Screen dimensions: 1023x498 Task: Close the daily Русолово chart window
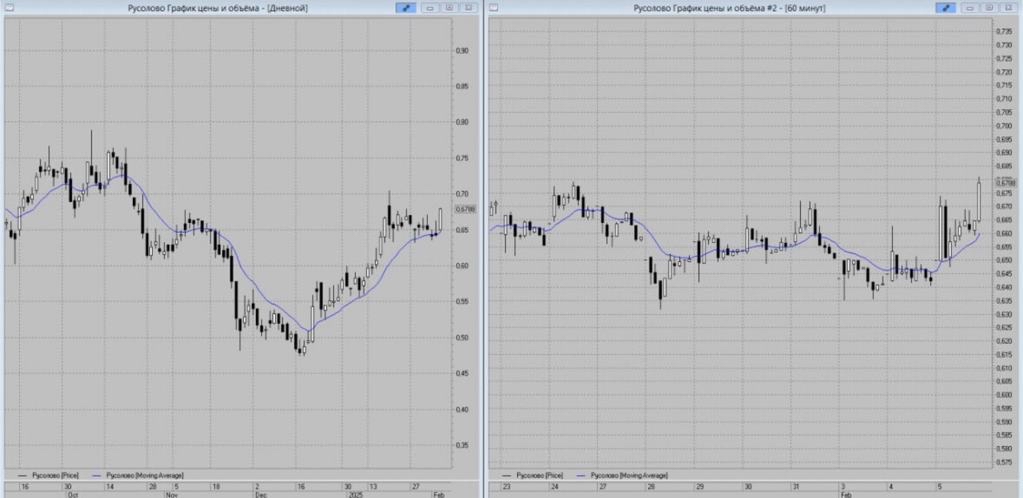click(467, 8)
